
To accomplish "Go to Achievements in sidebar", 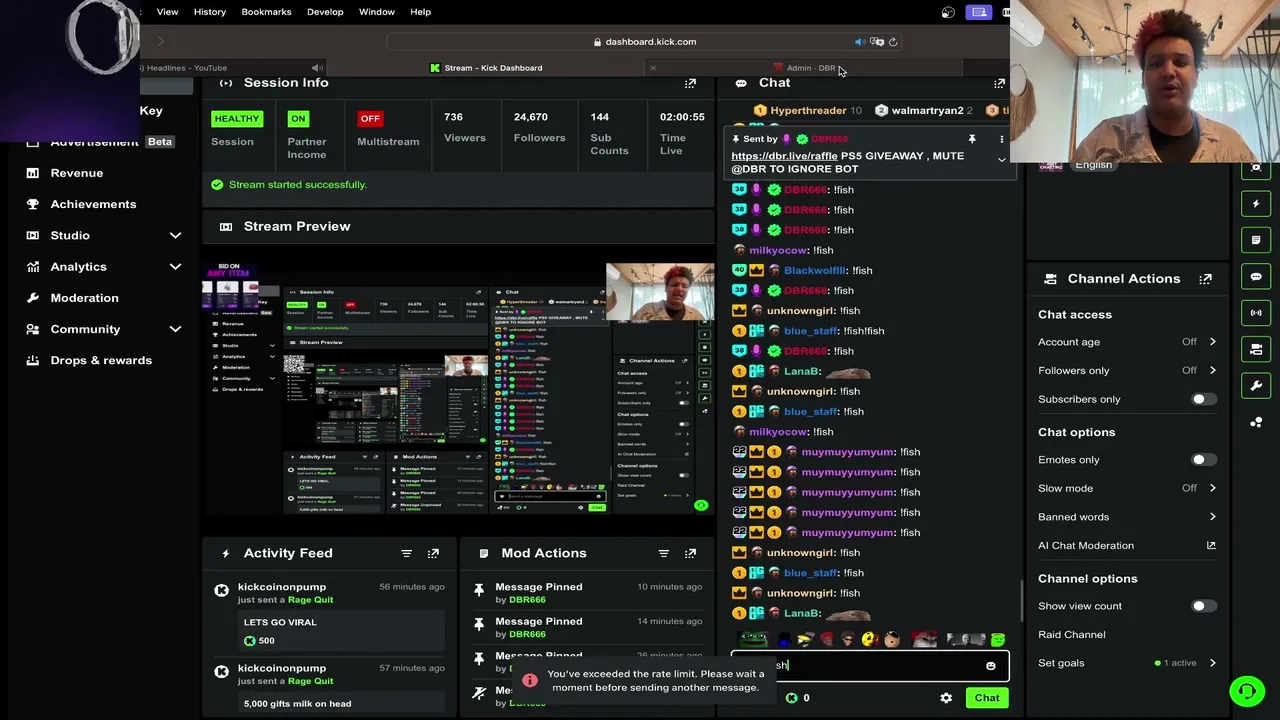I will 93,204.
